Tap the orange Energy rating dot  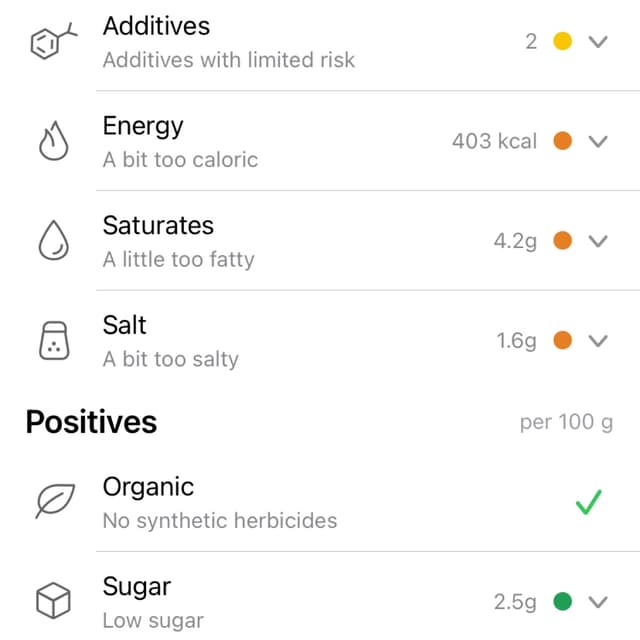coord(562,141)
